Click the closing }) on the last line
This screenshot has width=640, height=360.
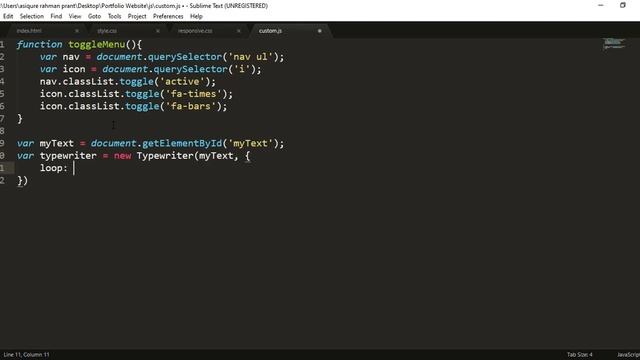click(x=22, y=180)
